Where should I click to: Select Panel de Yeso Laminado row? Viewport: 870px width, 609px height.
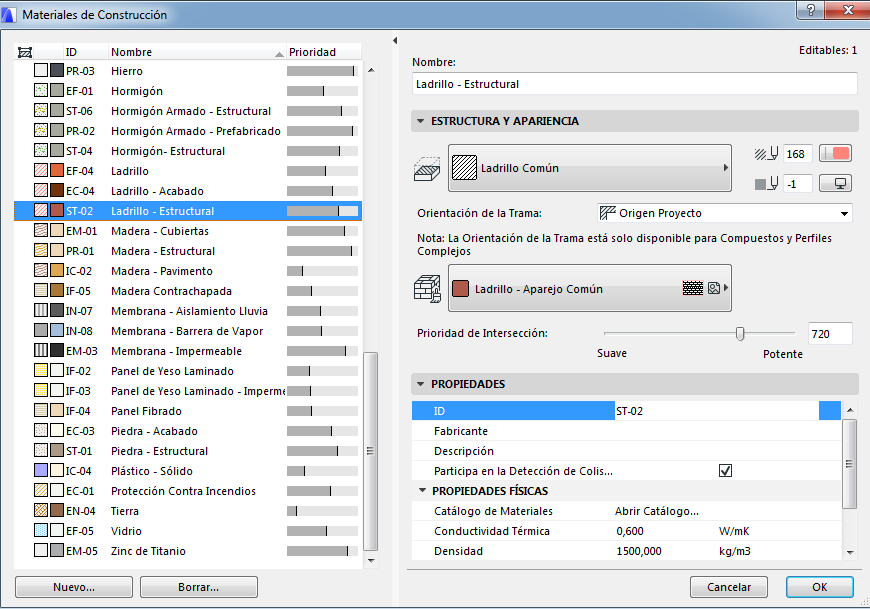click(x=188, y=371)
